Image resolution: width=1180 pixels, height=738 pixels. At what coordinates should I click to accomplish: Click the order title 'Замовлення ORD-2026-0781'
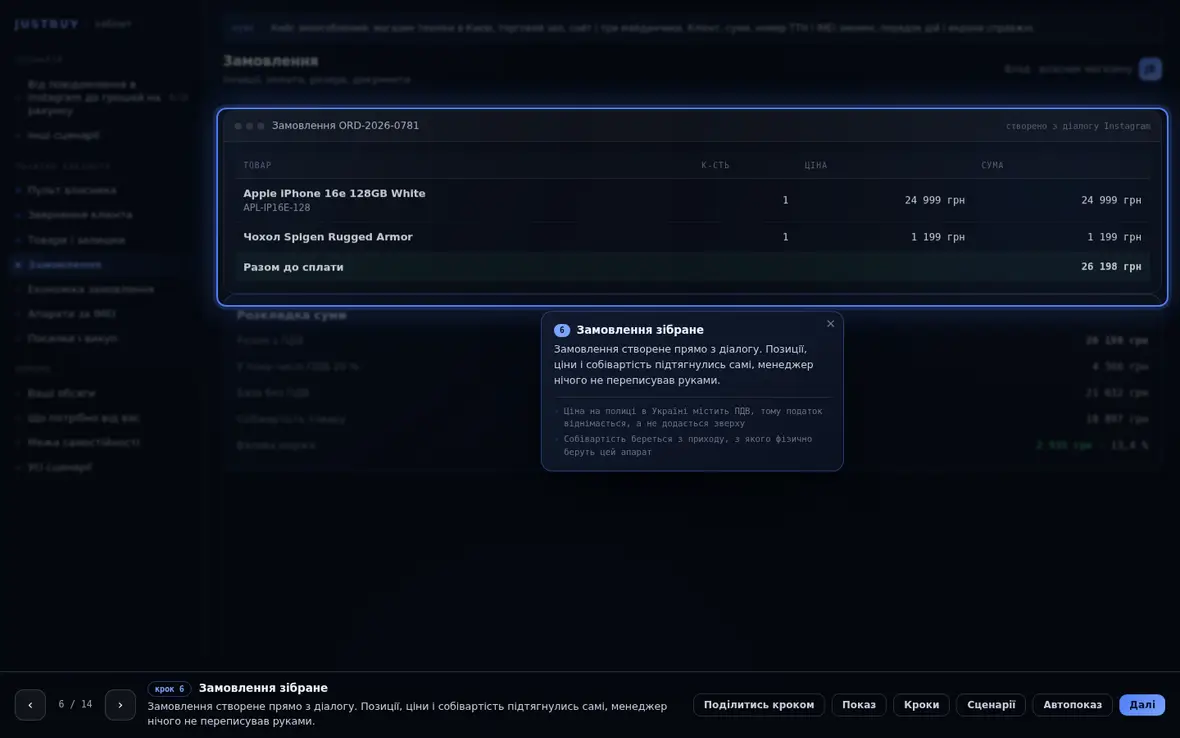(x=345, y=126)
